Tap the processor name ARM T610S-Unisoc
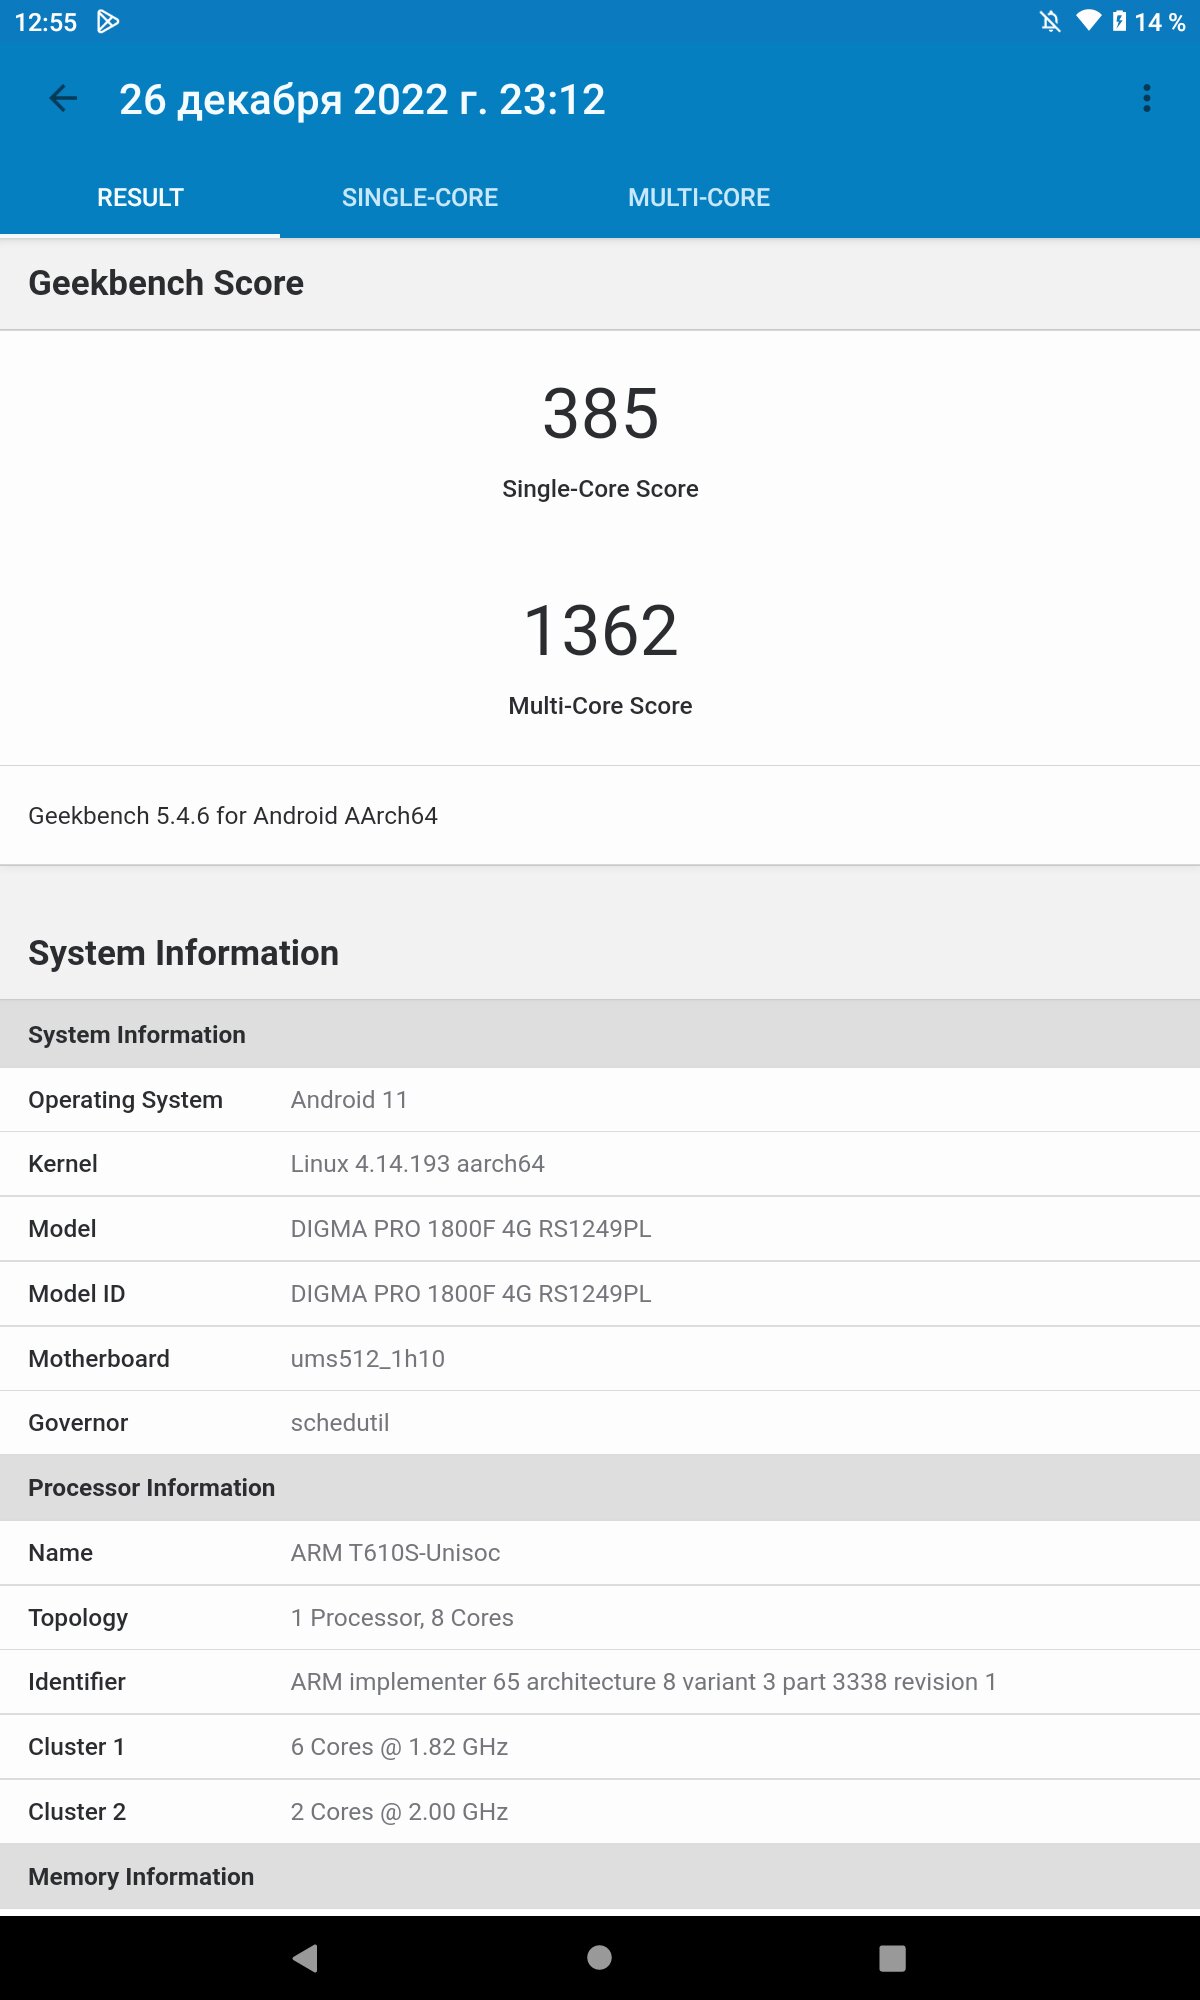Image resolution: width=1200 pixels, height=2000 pixels. click(x=396, y=1553)
